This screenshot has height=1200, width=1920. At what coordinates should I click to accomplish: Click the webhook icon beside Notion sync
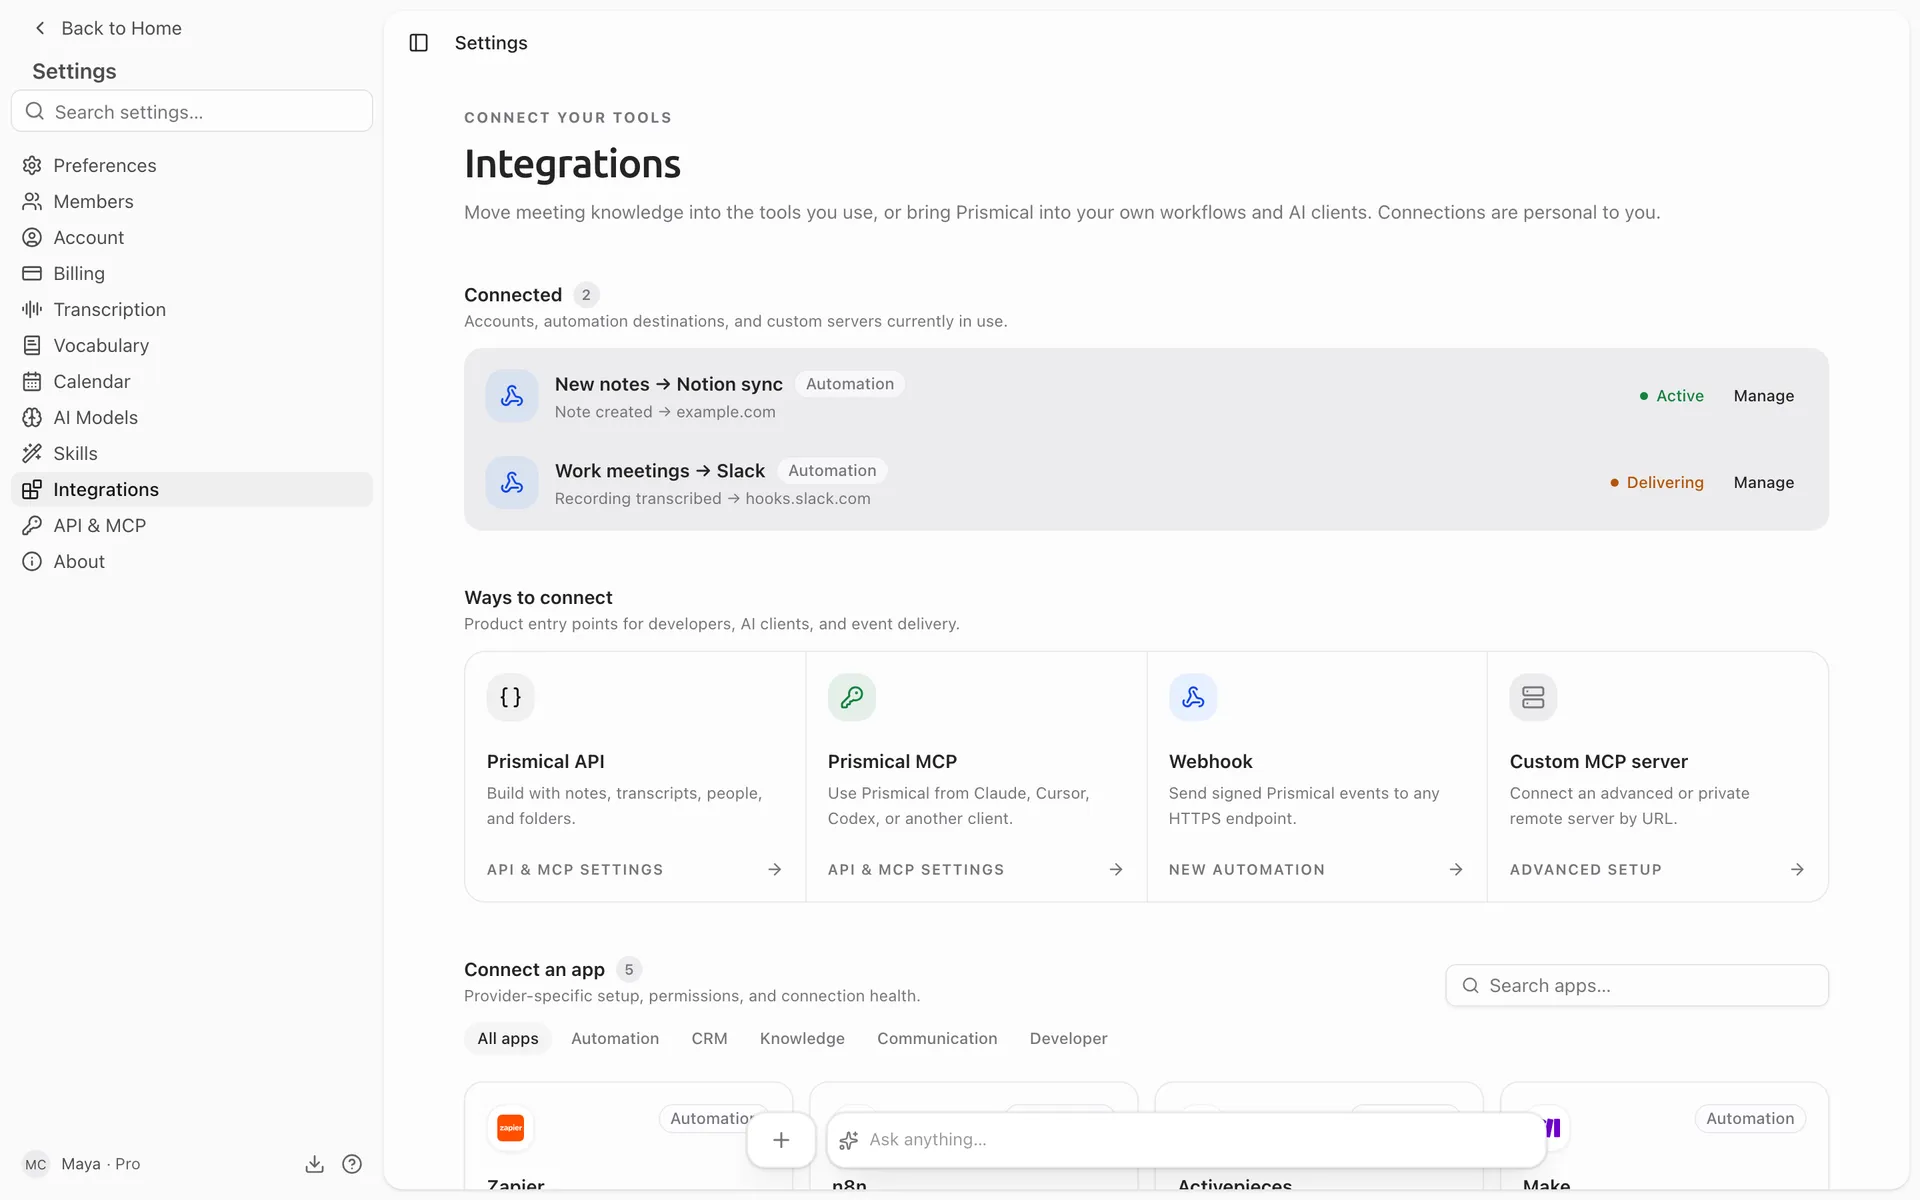tap(512, 396)
